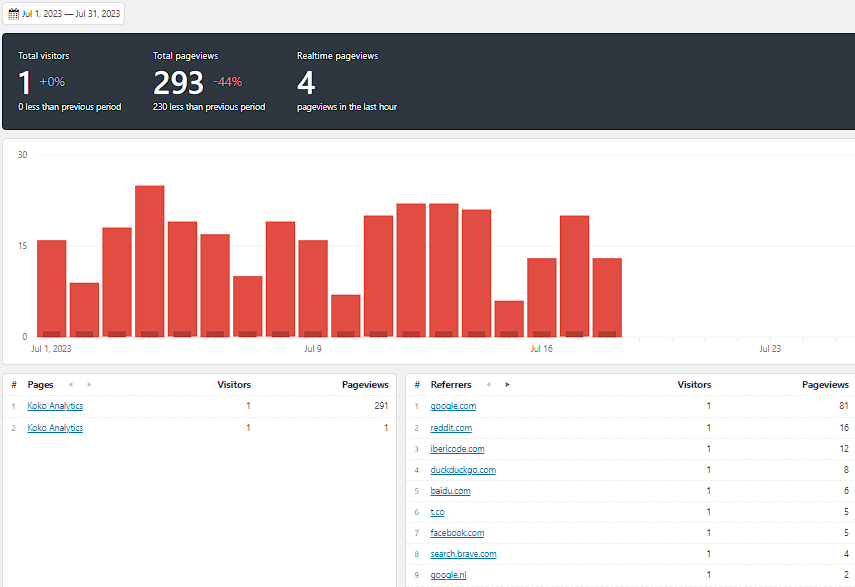Open the Jul 1 — Jul 31 date range selector
This screenshot has height=587, width=855.
70,13
